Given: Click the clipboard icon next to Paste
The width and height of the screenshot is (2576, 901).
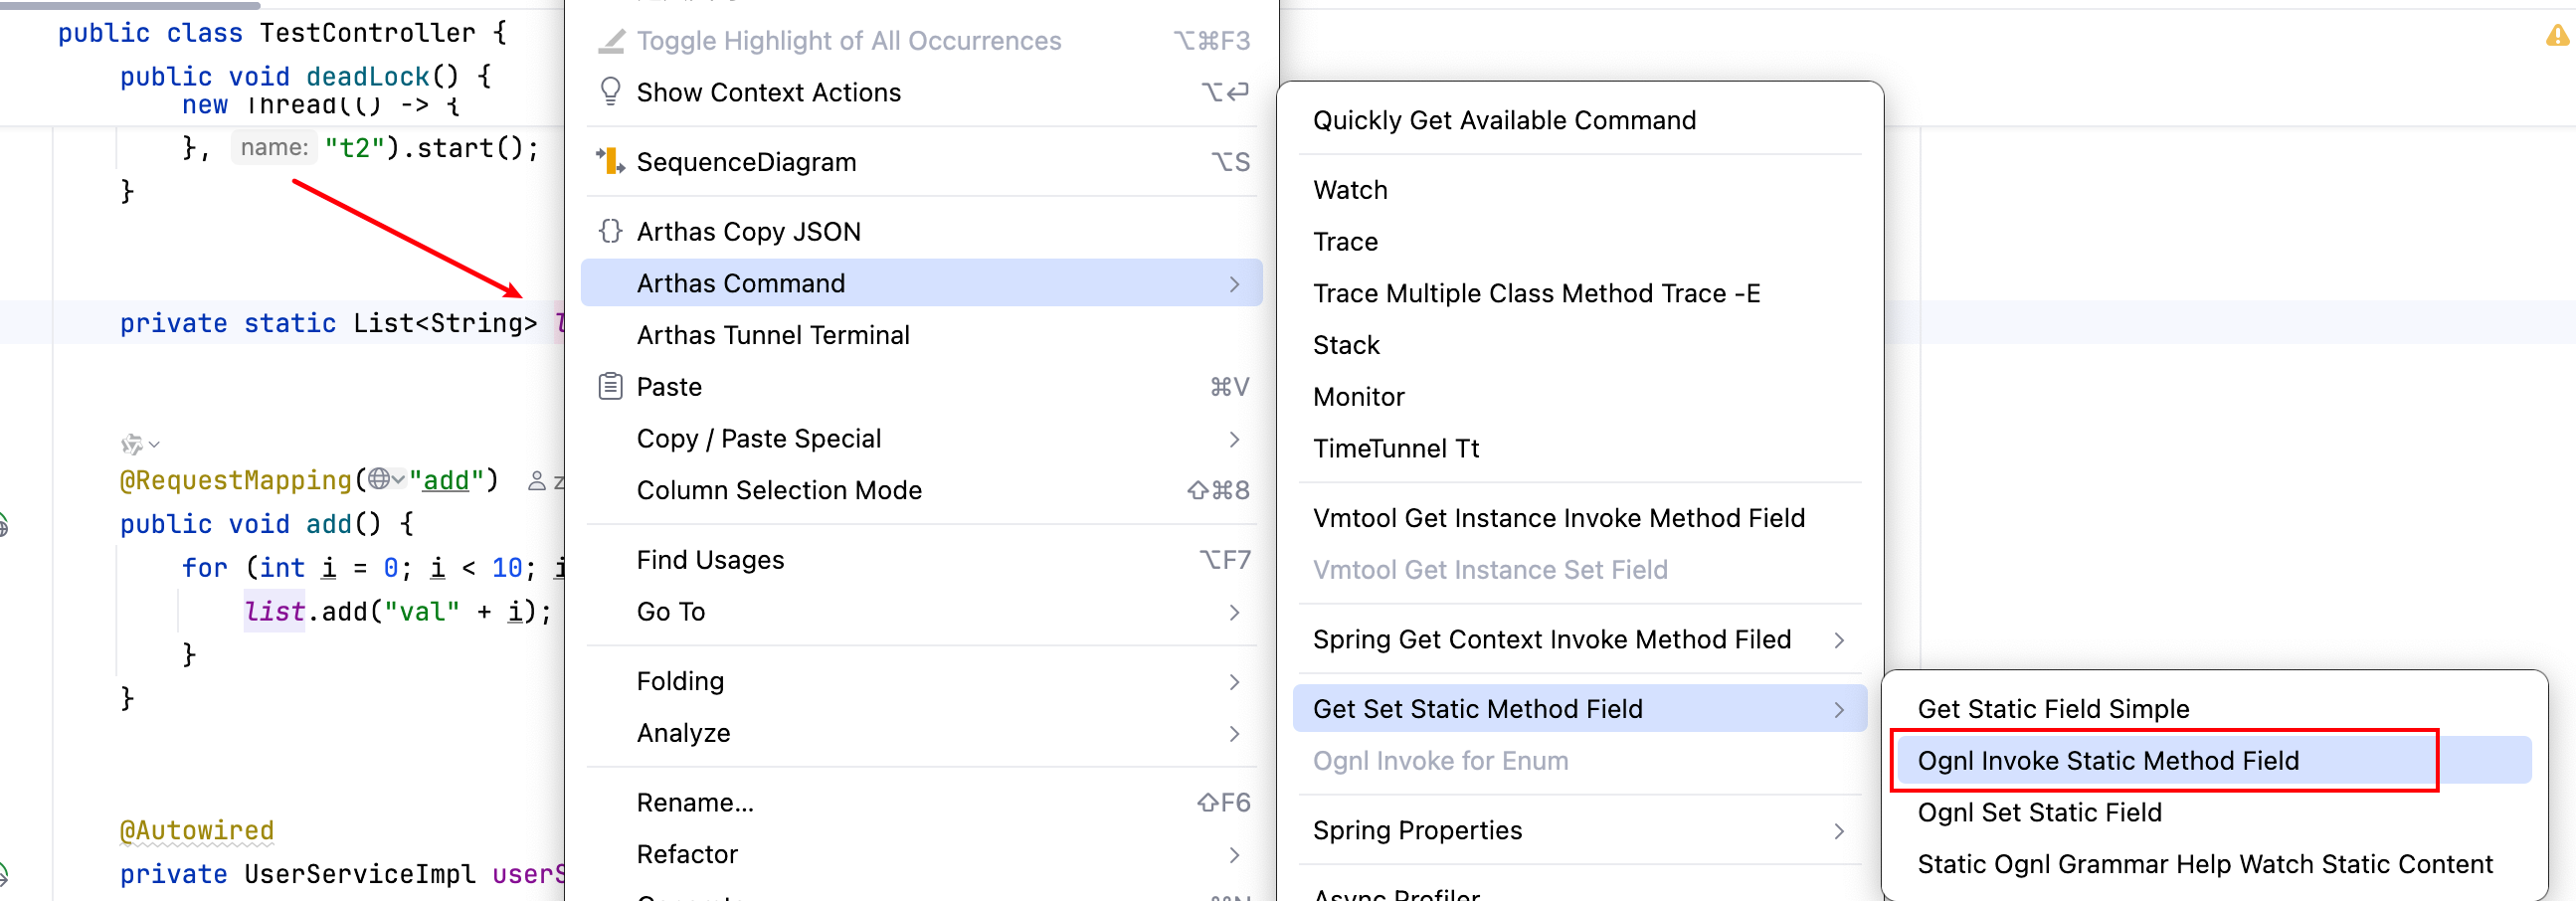Looking at the screenshot, I should click(610, 386).
